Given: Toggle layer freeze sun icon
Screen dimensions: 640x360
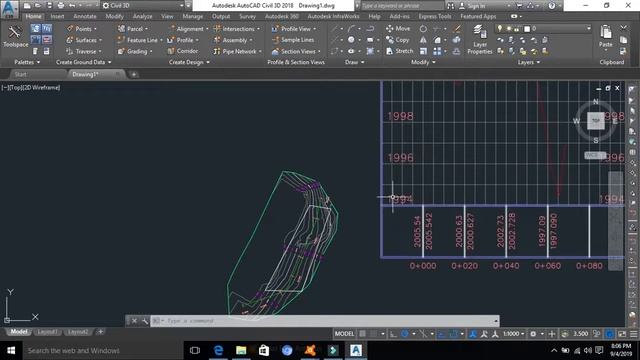Looking at the screenshot, I should pos(509,29).
